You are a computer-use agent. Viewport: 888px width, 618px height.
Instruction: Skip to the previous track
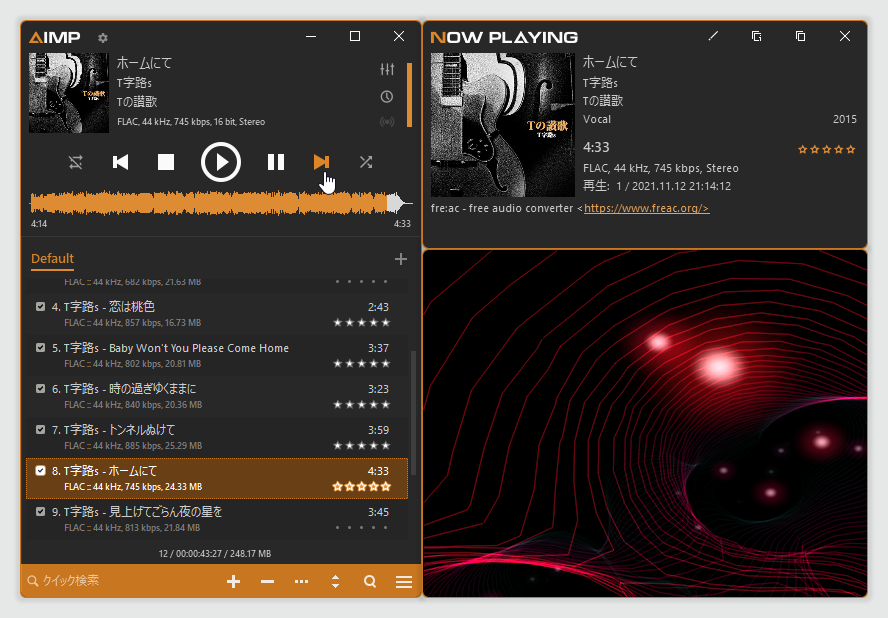tap(120, 163)
